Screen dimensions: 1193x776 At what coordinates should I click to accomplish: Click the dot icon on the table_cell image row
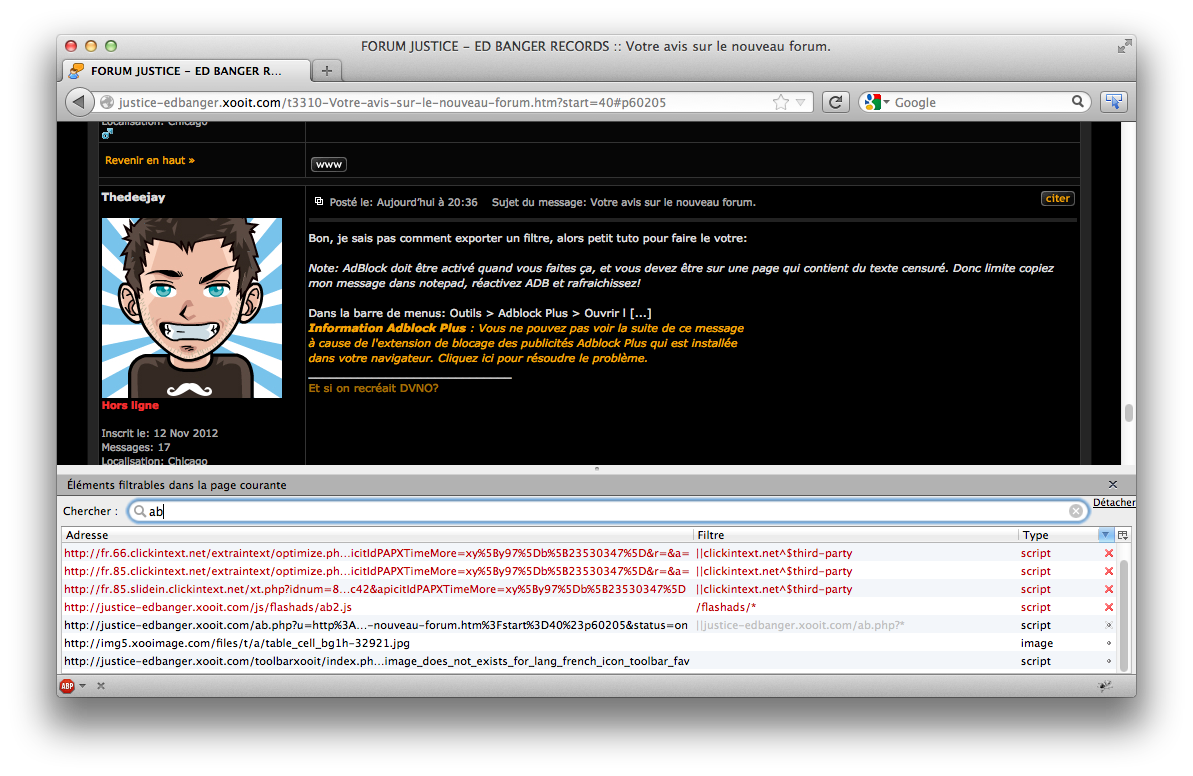click(1109, 644)
